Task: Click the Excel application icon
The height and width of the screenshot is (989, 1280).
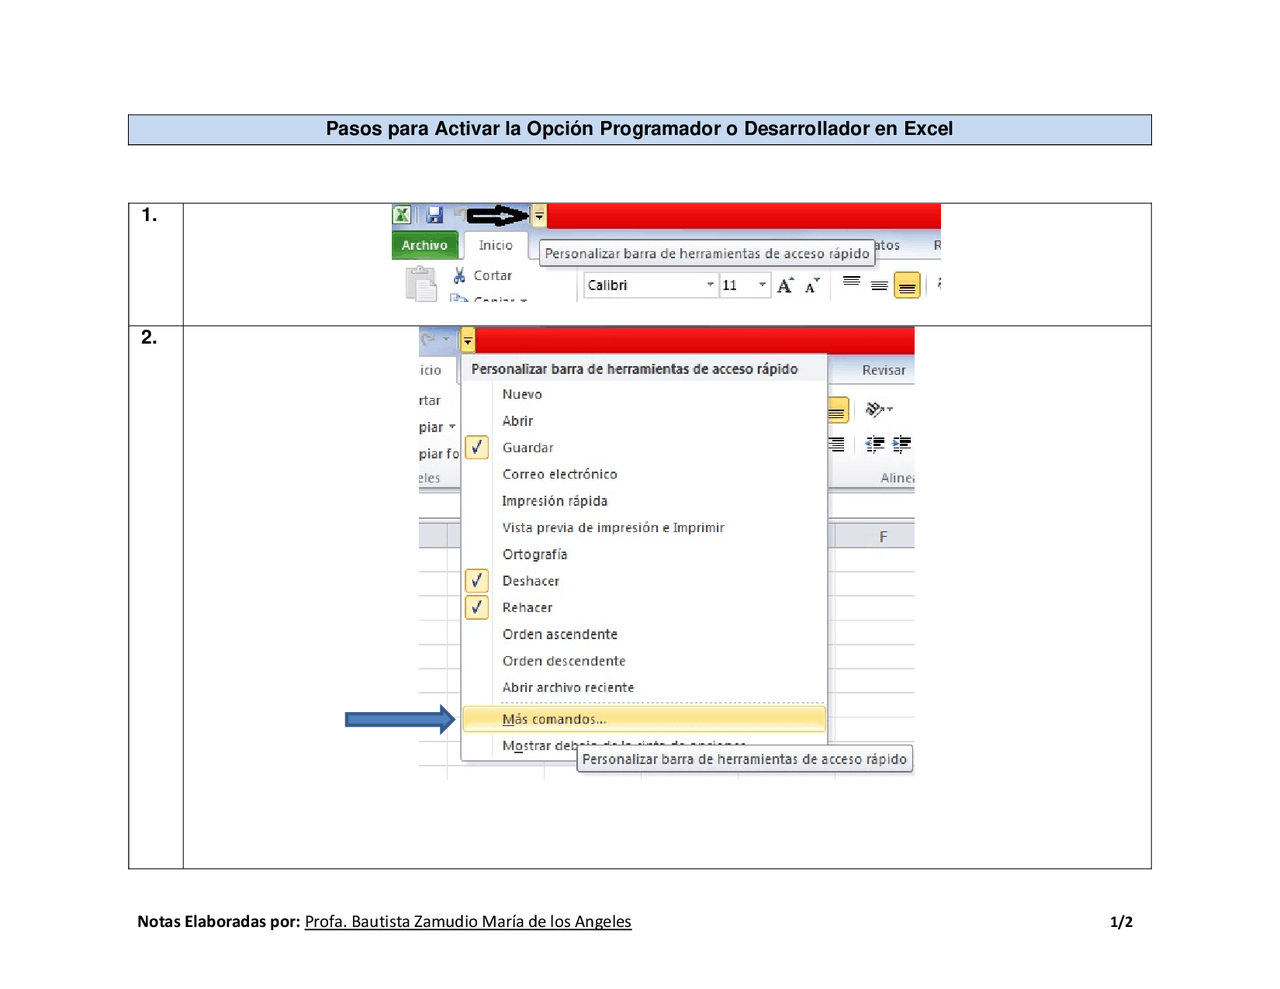Action: tap(400, 214)
